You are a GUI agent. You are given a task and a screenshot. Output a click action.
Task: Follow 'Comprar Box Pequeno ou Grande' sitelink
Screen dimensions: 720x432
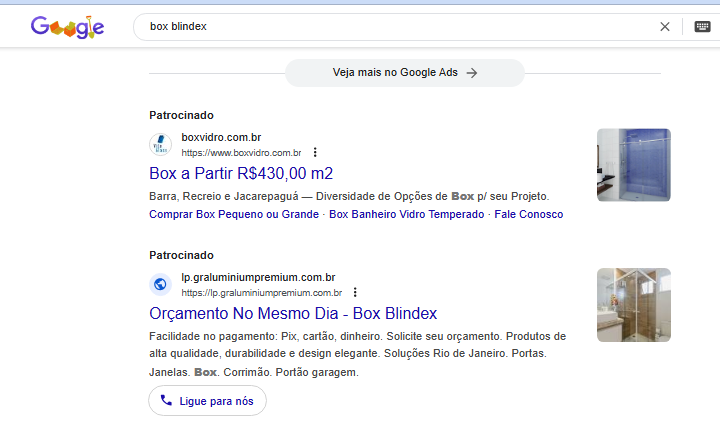tap(234, 214)
